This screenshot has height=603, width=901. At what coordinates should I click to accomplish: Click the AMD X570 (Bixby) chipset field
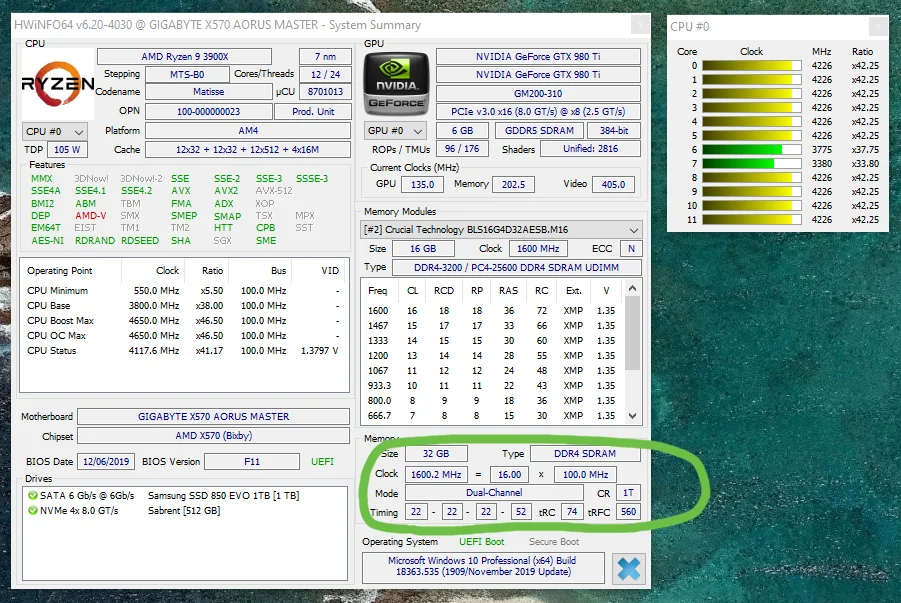coord(214,436)
